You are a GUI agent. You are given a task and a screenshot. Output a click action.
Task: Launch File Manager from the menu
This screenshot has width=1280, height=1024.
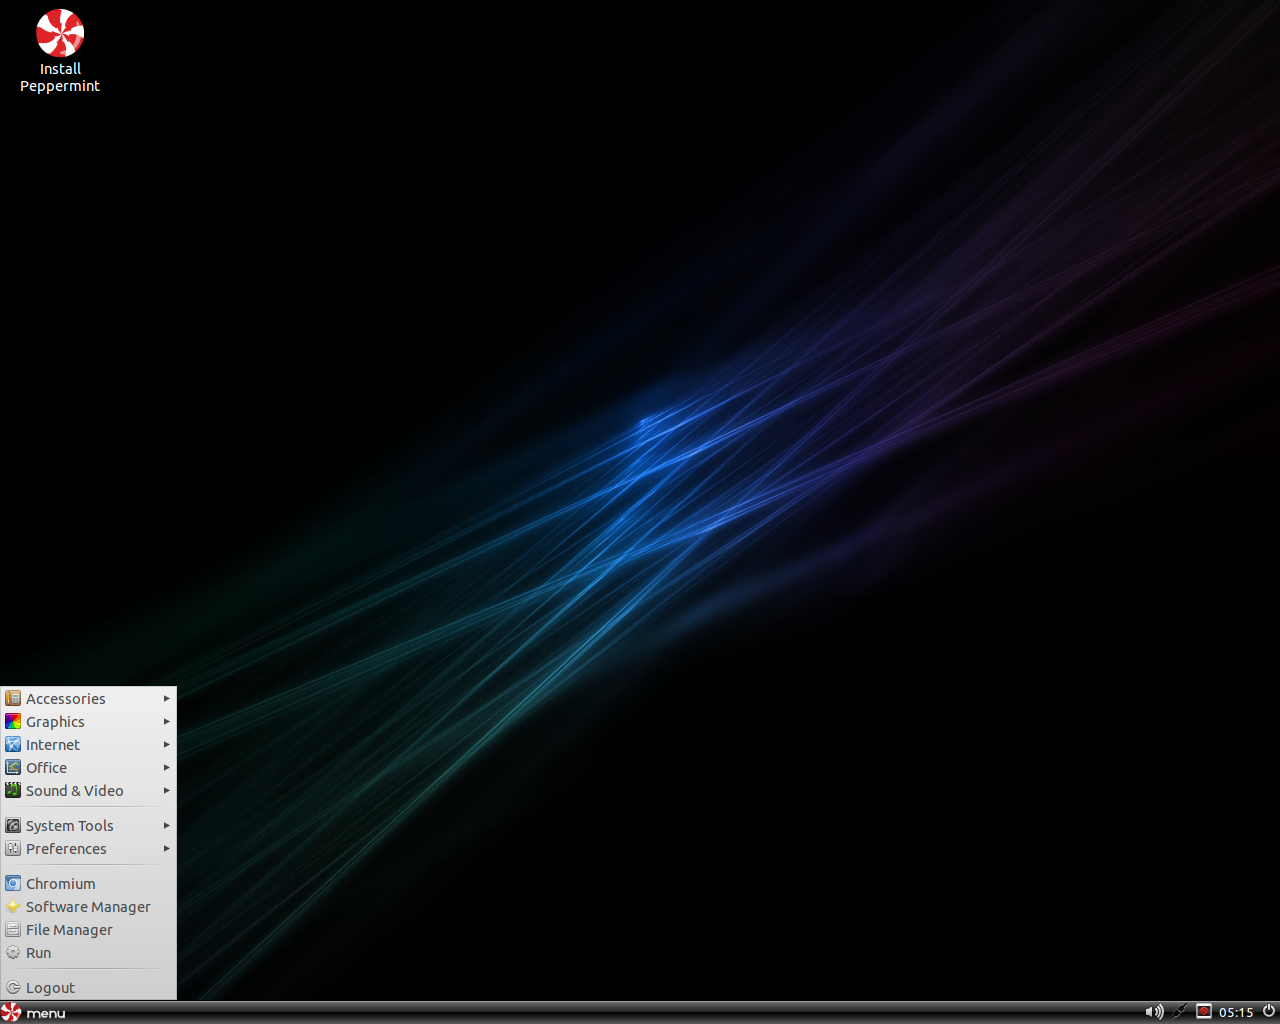coord(88,930)
